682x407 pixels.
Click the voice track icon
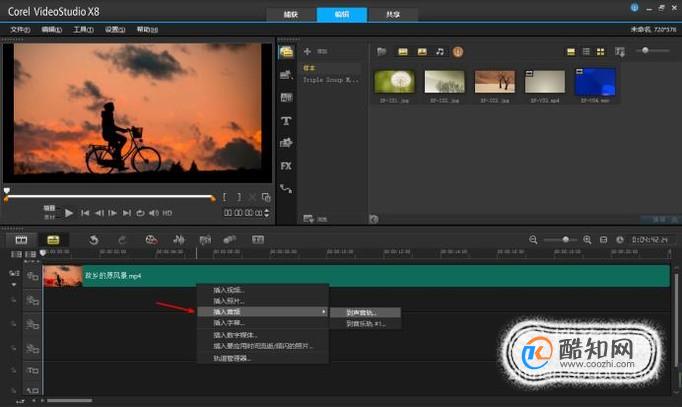(x=33, y=390)
